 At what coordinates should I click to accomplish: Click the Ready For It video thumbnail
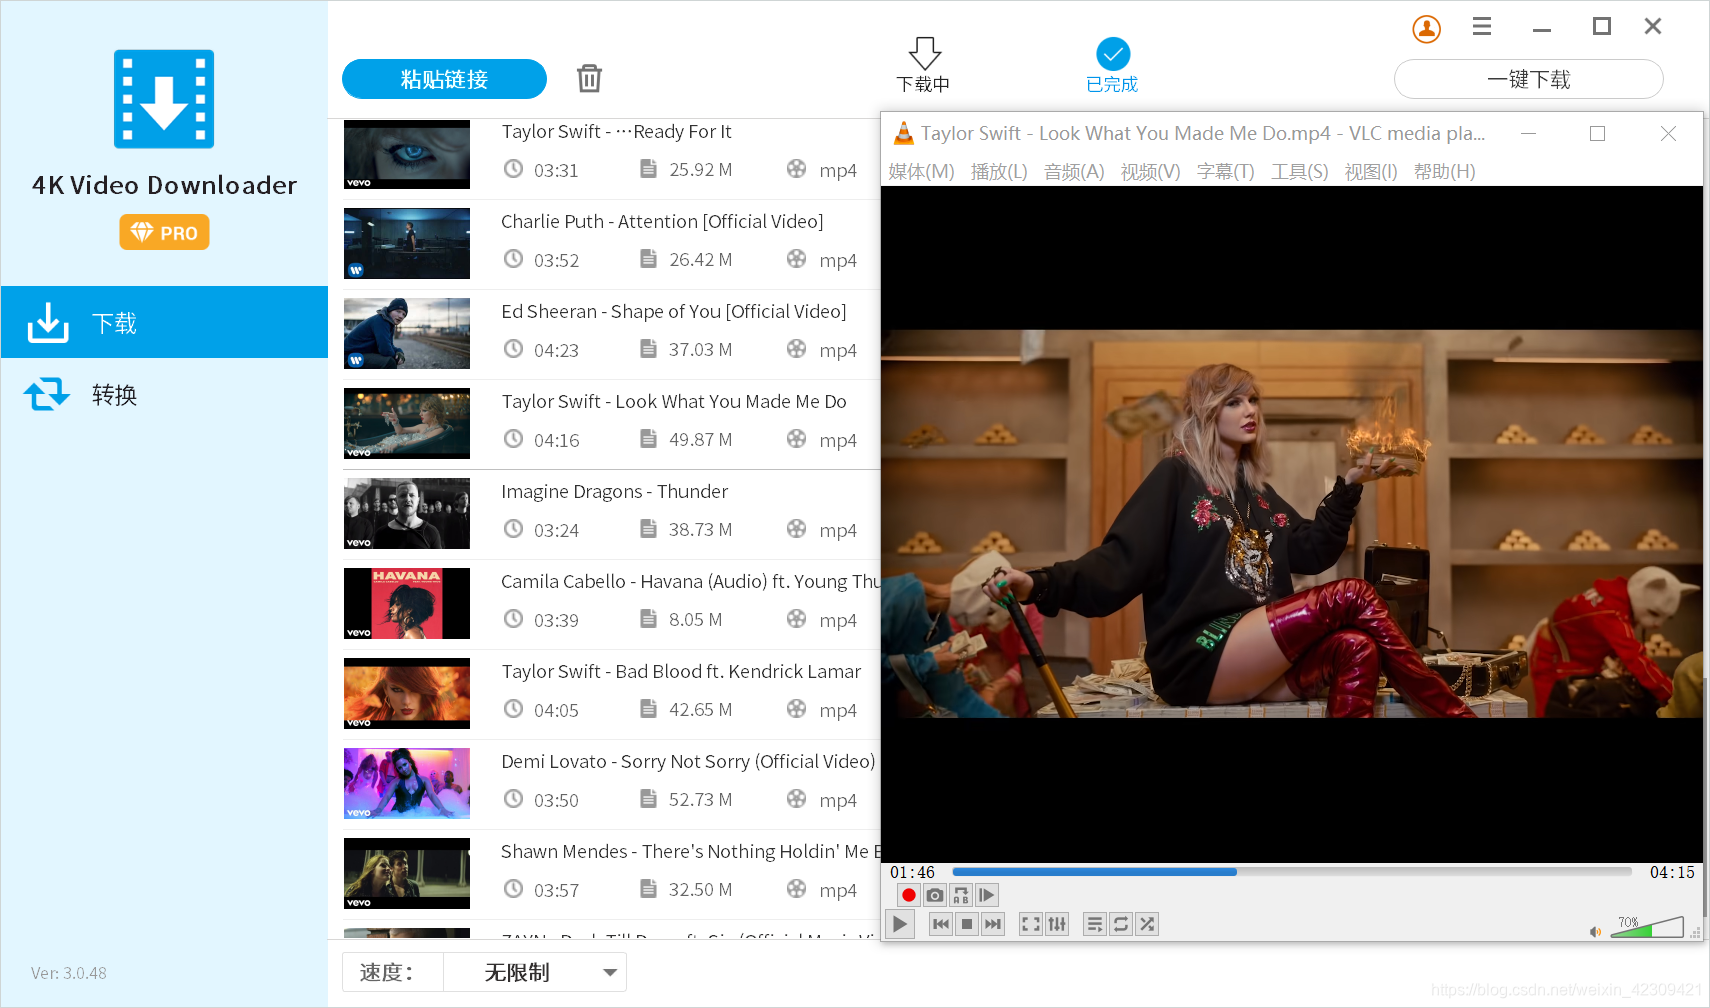pyautogui.click(x=407, y=154)
